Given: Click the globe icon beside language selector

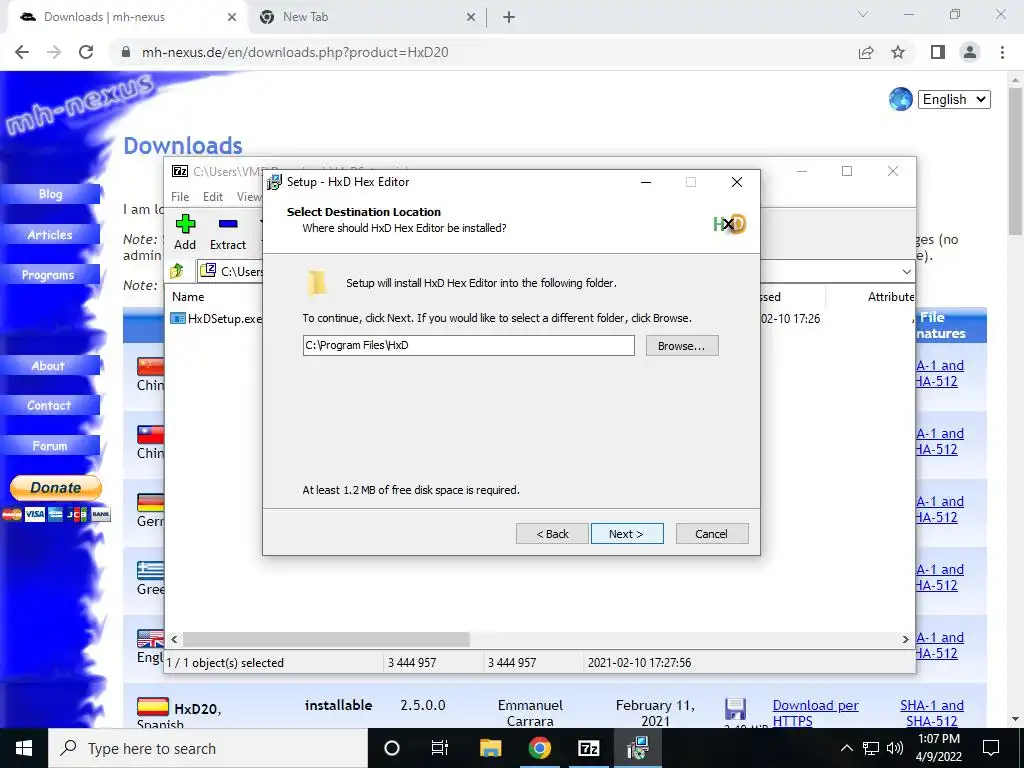Looking at the screenshot, I should point(901,99).
